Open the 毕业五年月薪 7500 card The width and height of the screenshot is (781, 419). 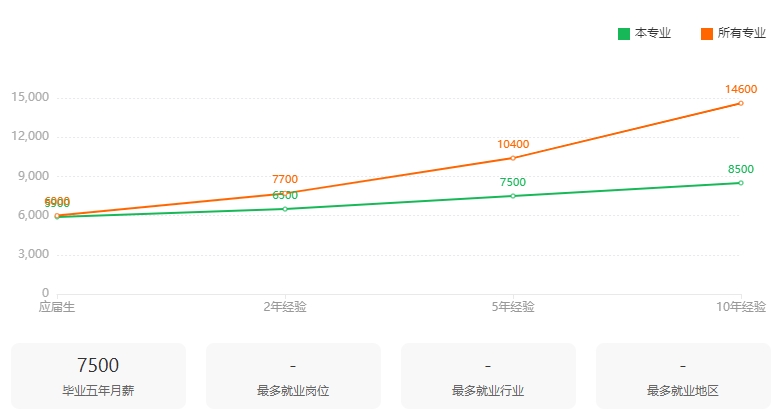click(98, 376)
